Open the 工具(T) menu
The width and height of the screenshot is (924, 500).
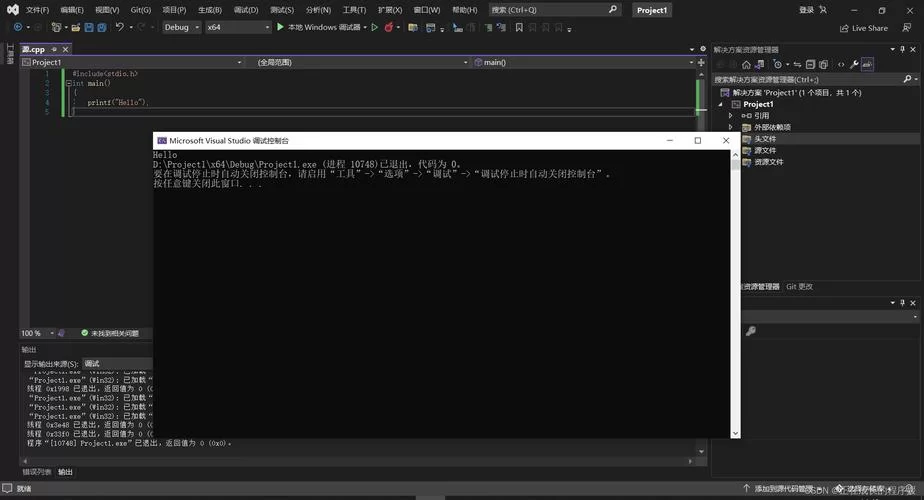[x=354, y=10]
